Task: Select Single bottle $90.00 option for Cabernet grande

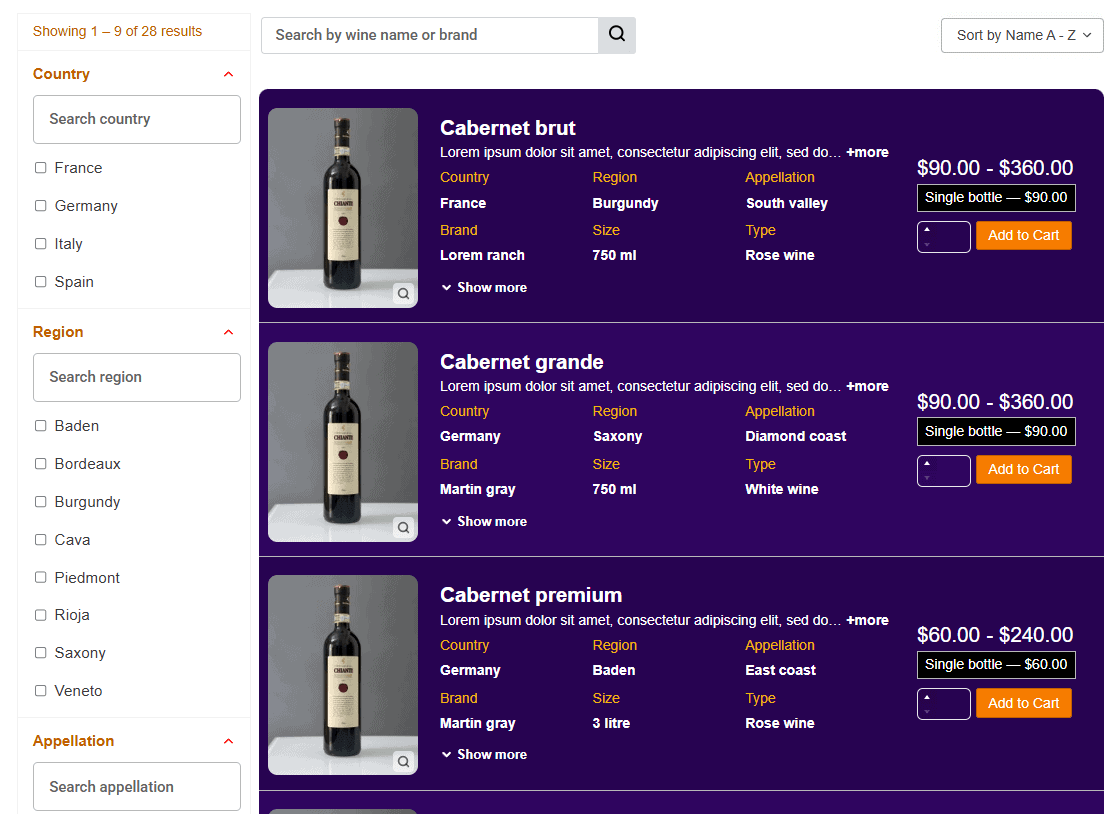Action: pyautogui.click(x=995, y=431)
